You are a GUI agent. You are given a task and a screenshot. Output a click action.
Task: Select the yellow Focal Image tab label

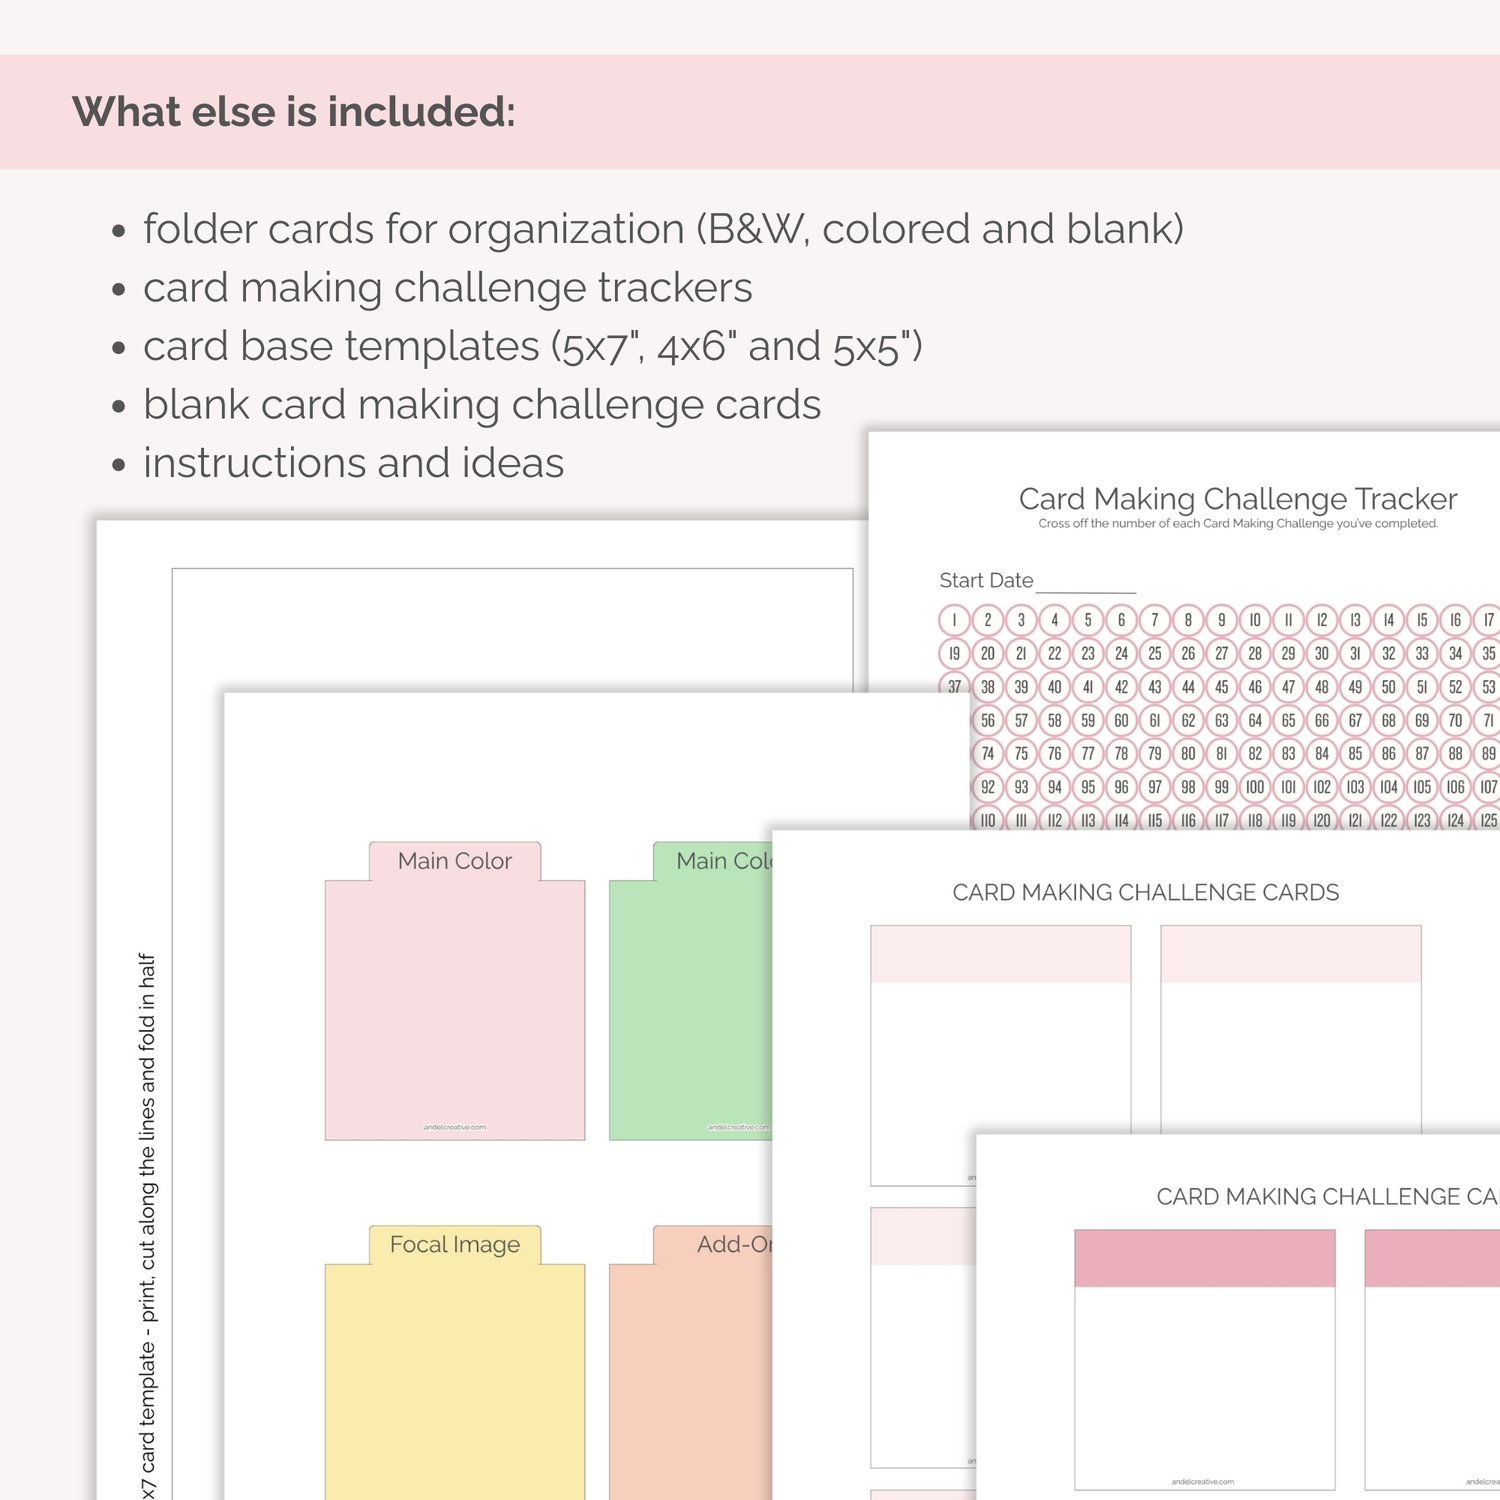point(455,1245)
